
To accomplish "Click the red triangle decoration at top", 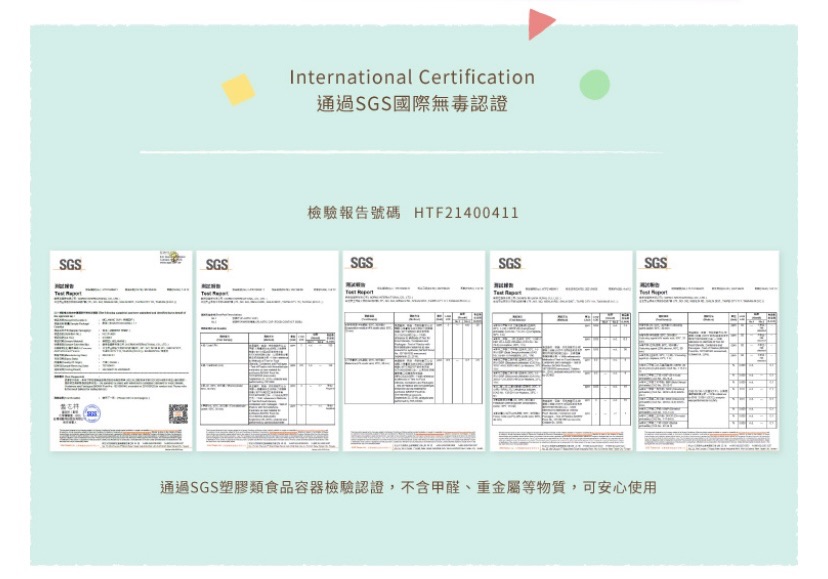I will pos(539,23).
